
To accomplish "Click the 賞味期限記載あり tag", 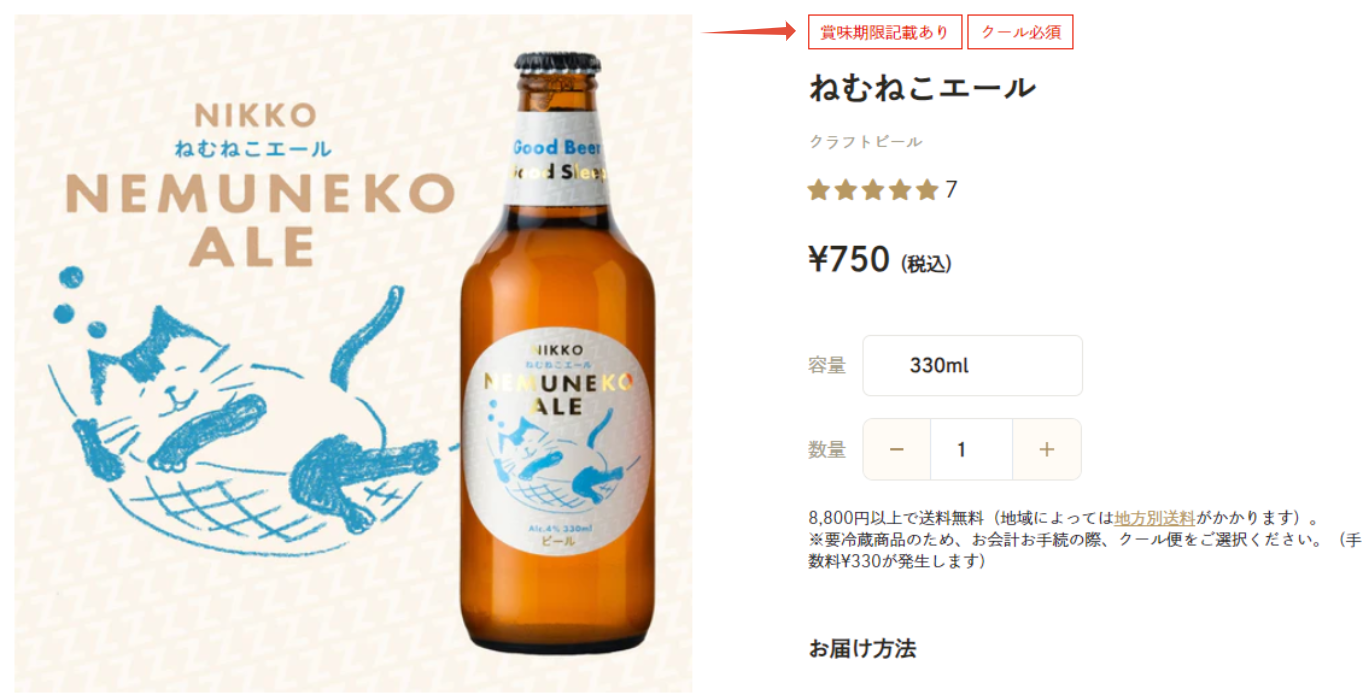I will tap(885, 32).
